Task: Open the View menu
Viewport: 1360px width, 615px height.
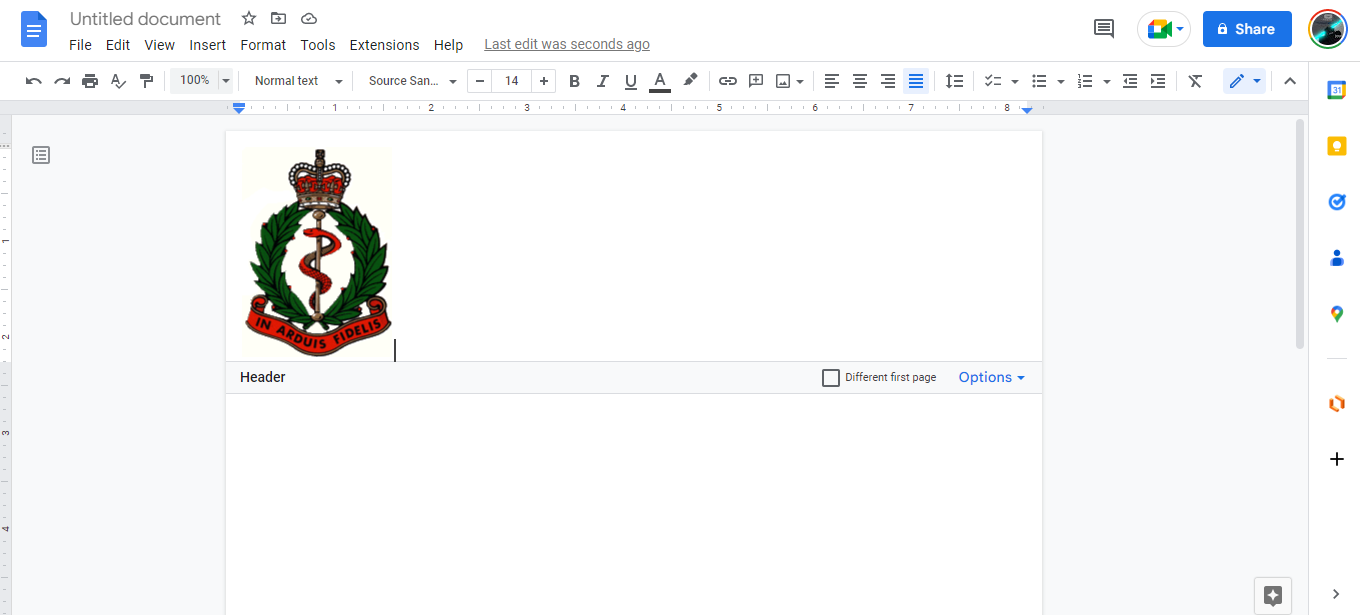Action: point(160,45)
